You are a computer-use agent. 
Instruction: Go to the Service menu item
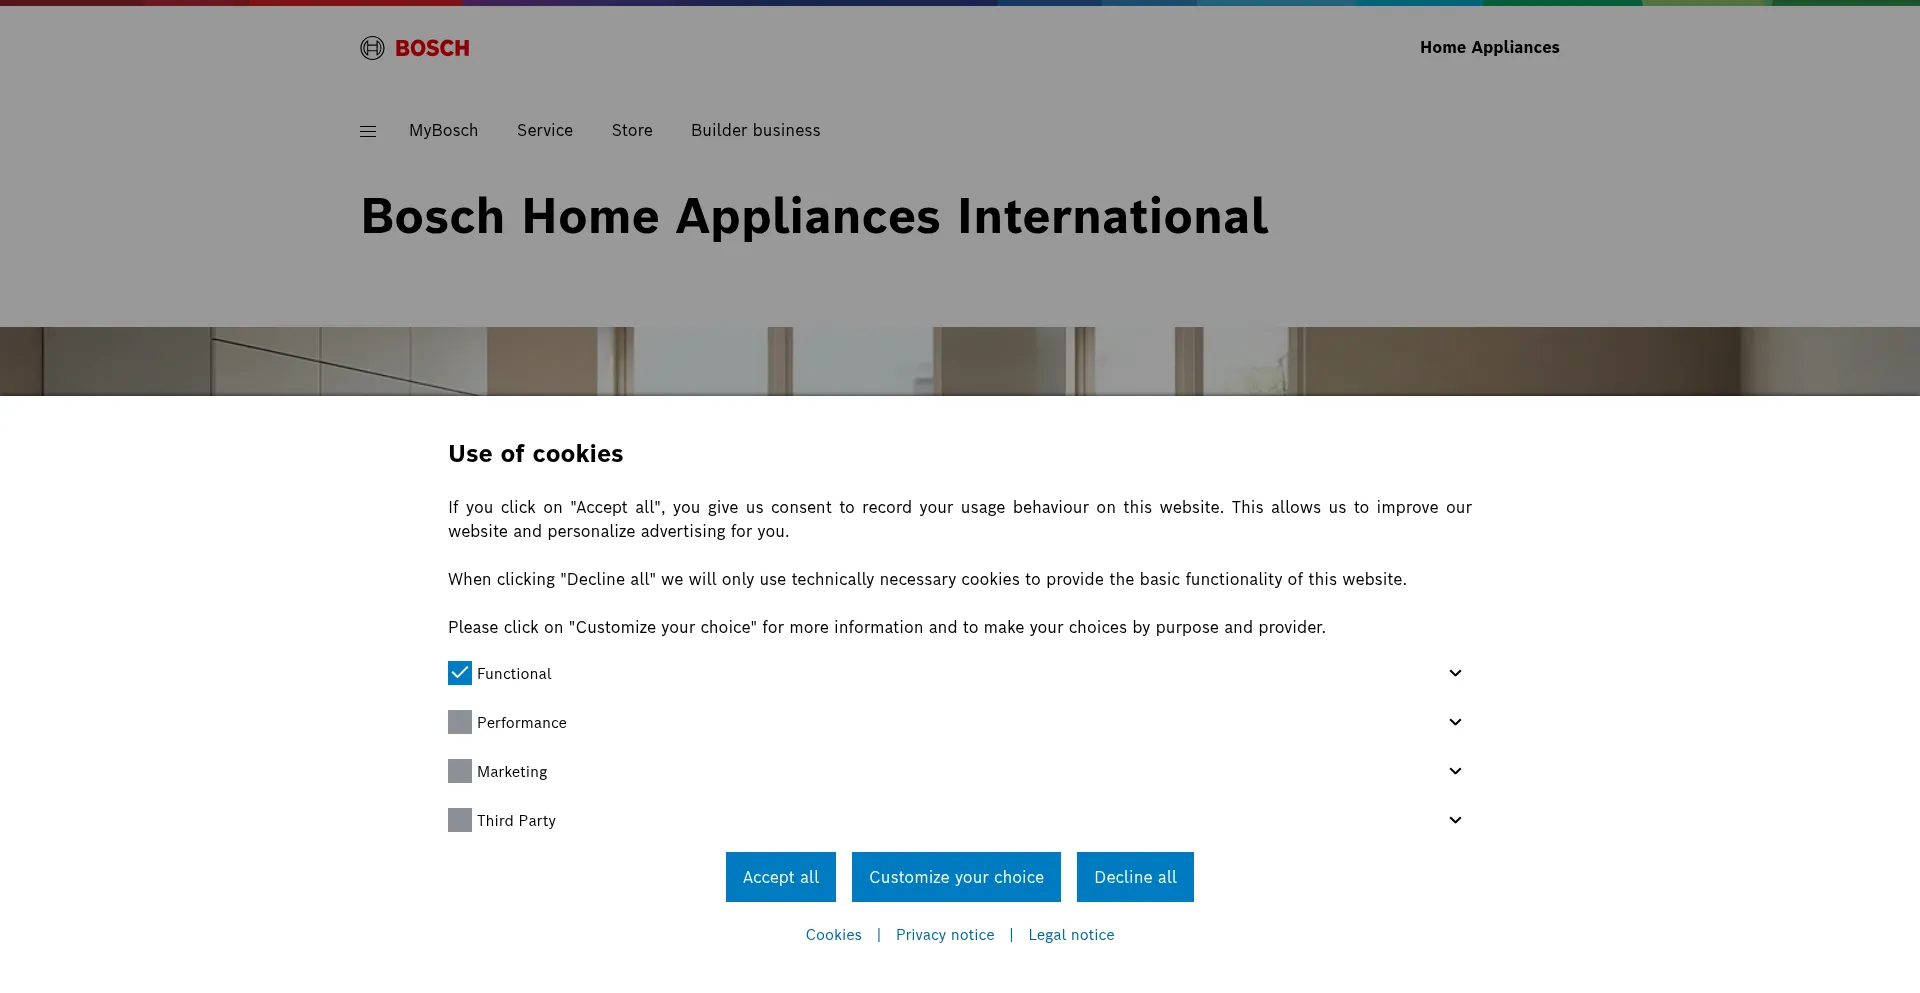[545, 130]
